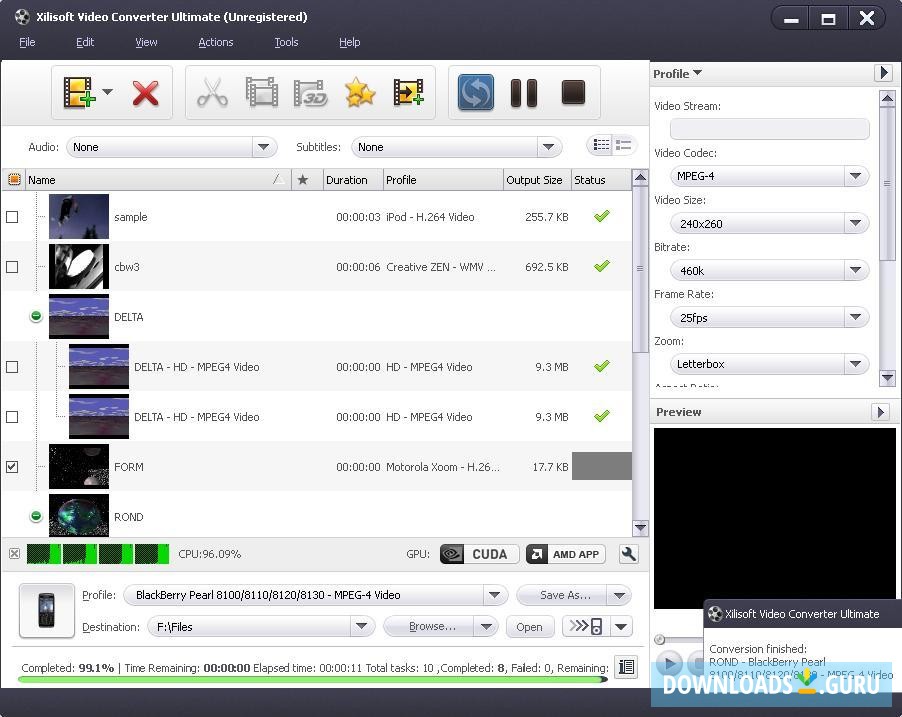Enable NVIDIA CUDA GPU acceleration
The height and width of the screenshot is (717, 902).
(479, 554)
